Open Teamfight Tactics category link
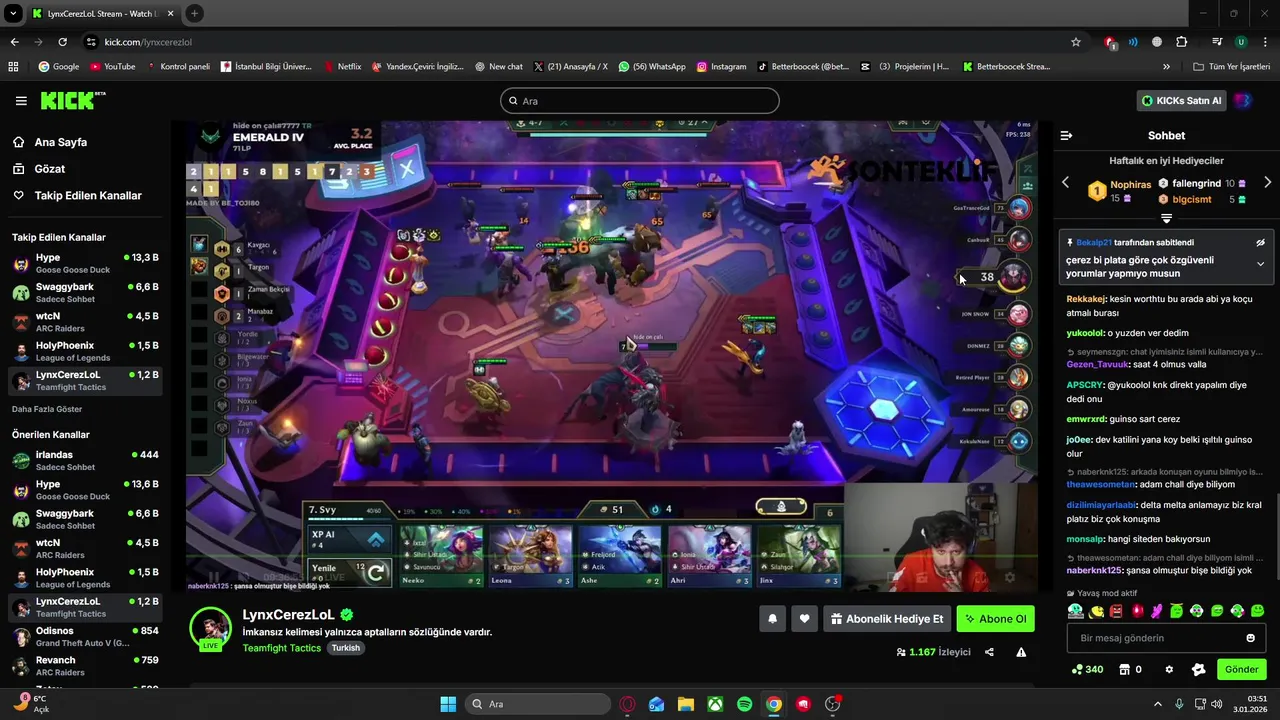 pos(282,648)
